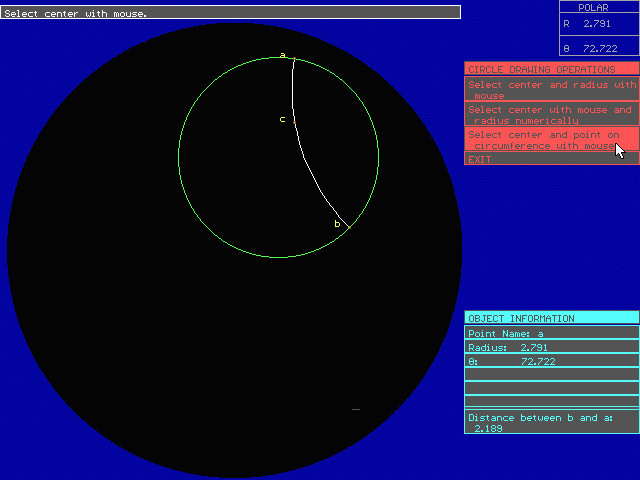The image size is (640, 480).
Task: Click the OBJECT INFORMATION header
Action: (552, 318)
